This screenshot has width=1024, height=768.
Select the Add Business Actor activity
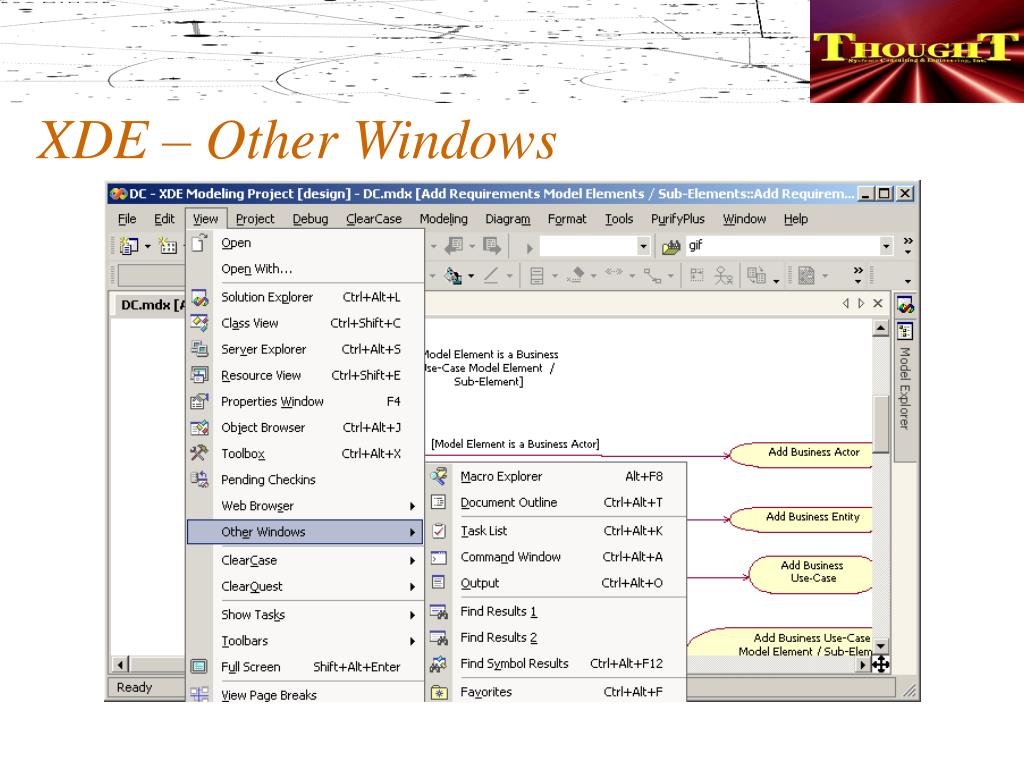pyautogui.click(x=801, y=455)
